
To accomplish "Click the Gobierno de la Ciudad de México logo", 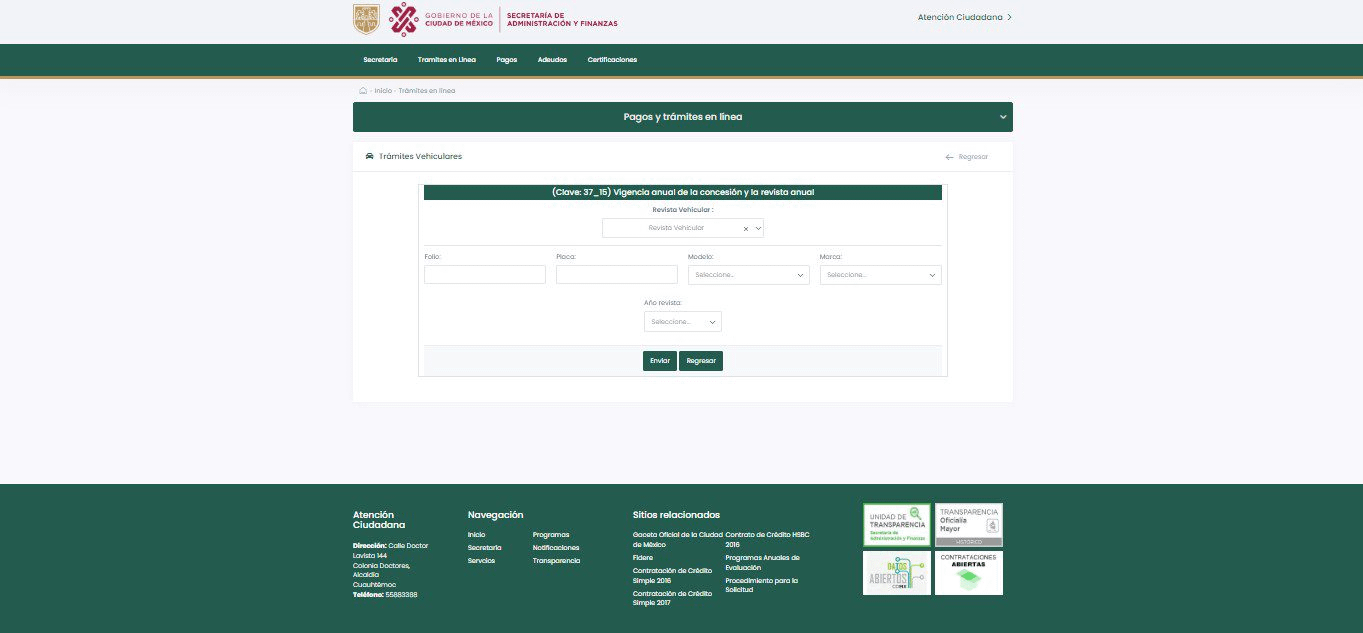I will click(x=441, y=18).
